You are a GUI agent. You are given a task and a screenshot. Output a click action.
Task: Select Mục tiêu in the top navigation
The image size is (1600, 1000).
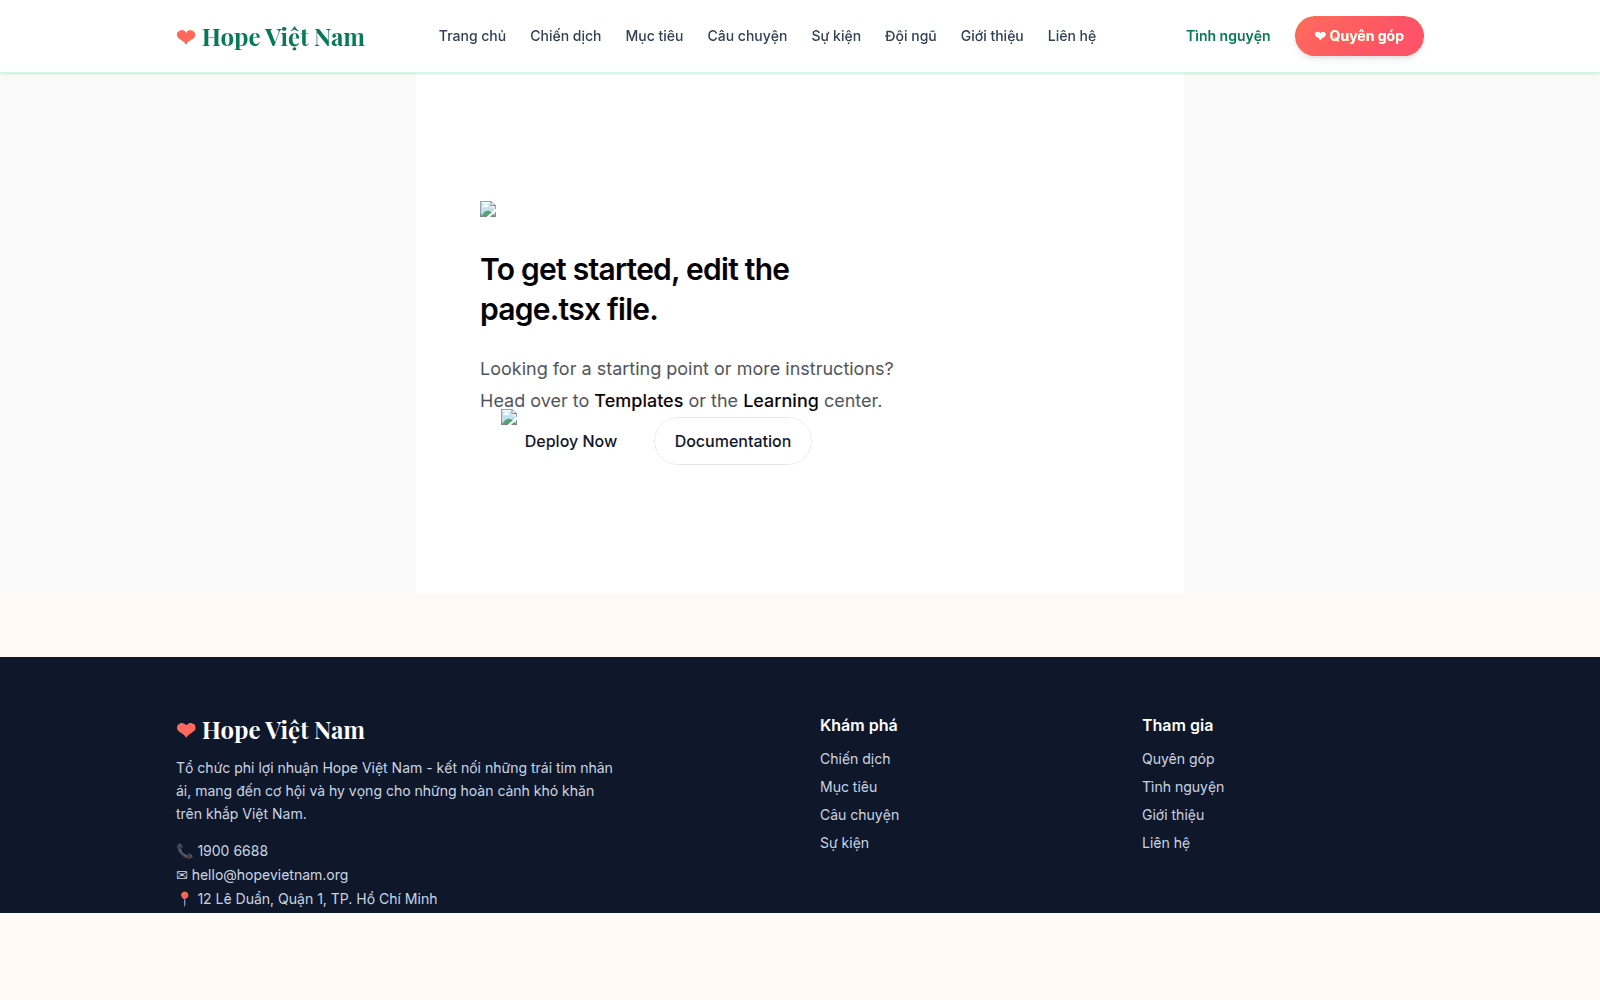point(654,36)
